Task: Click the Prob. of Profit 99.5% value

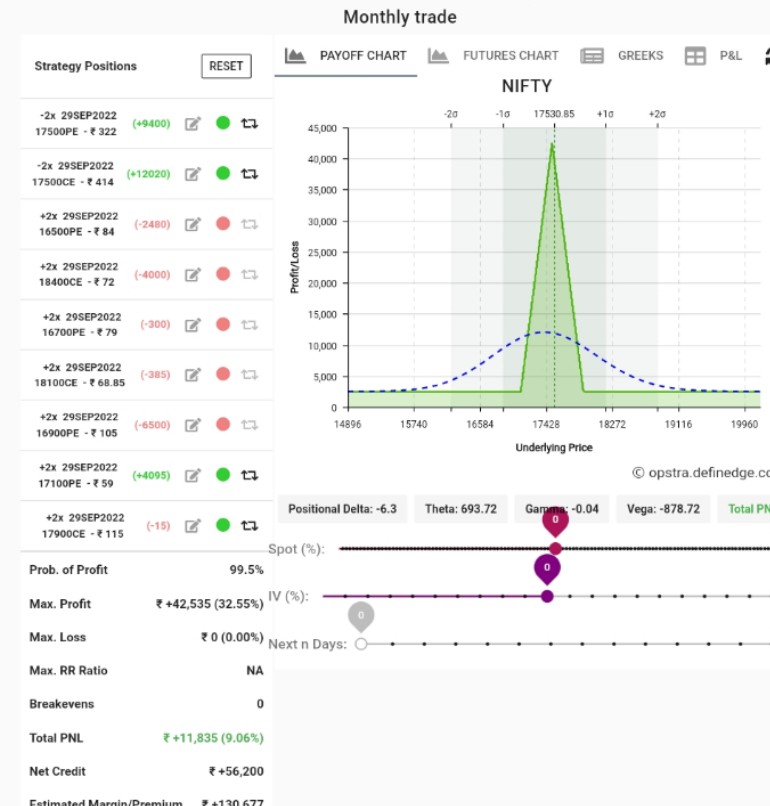Action: point(246,570)
